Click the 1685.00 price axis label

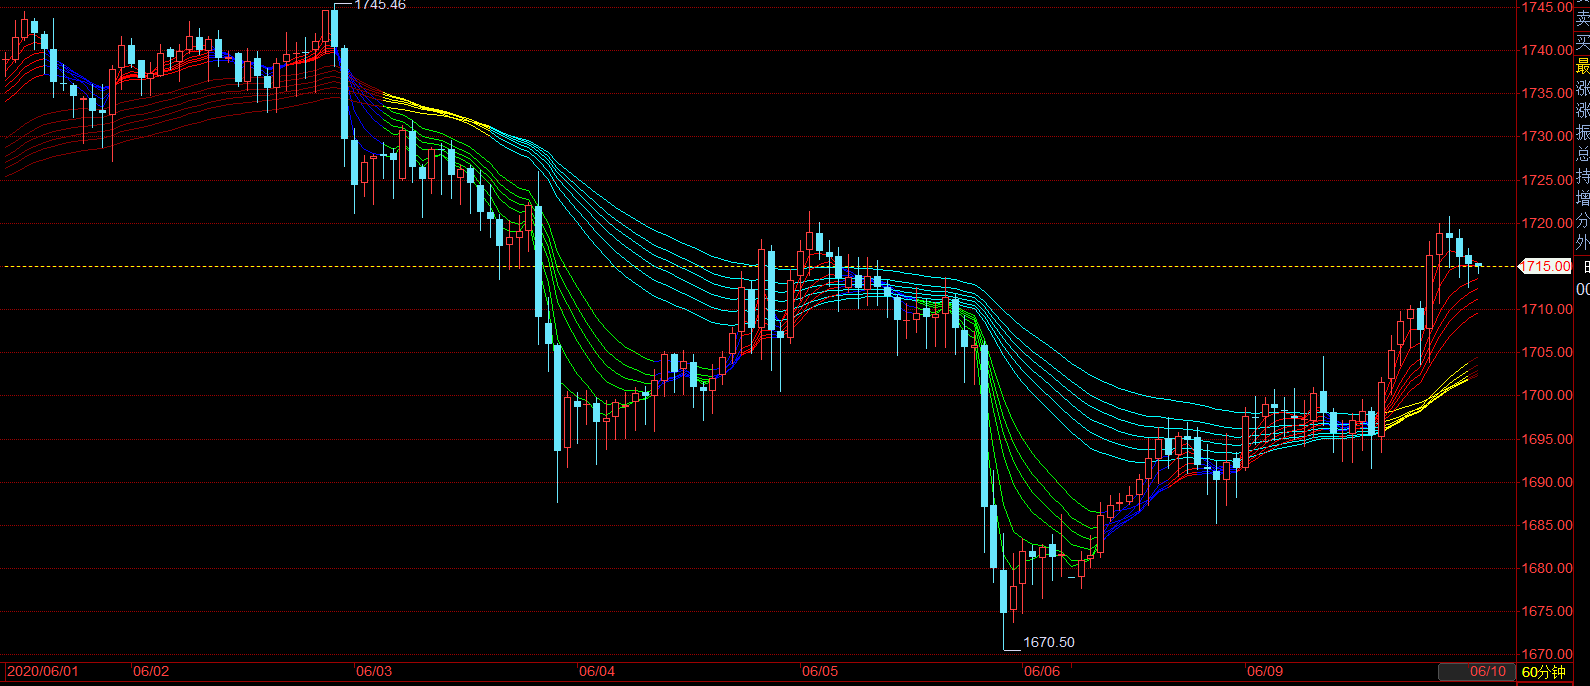(1547, 525)
